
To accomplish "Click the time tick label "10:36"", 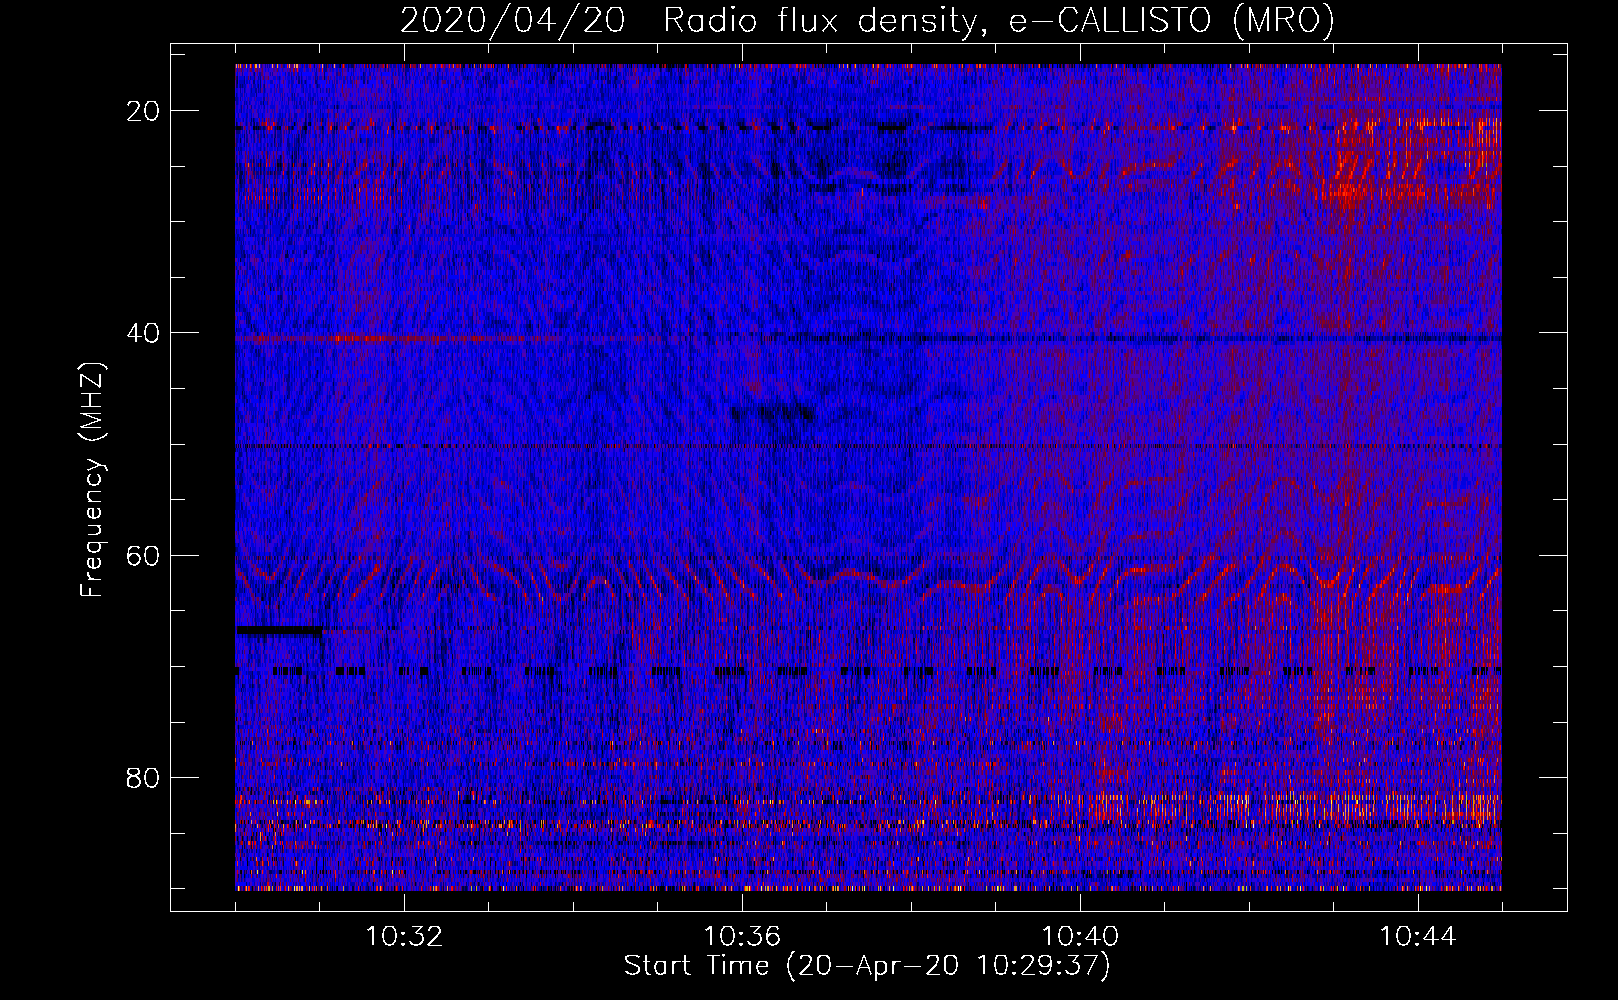I will pyautogui.click(x=742, y=937).
